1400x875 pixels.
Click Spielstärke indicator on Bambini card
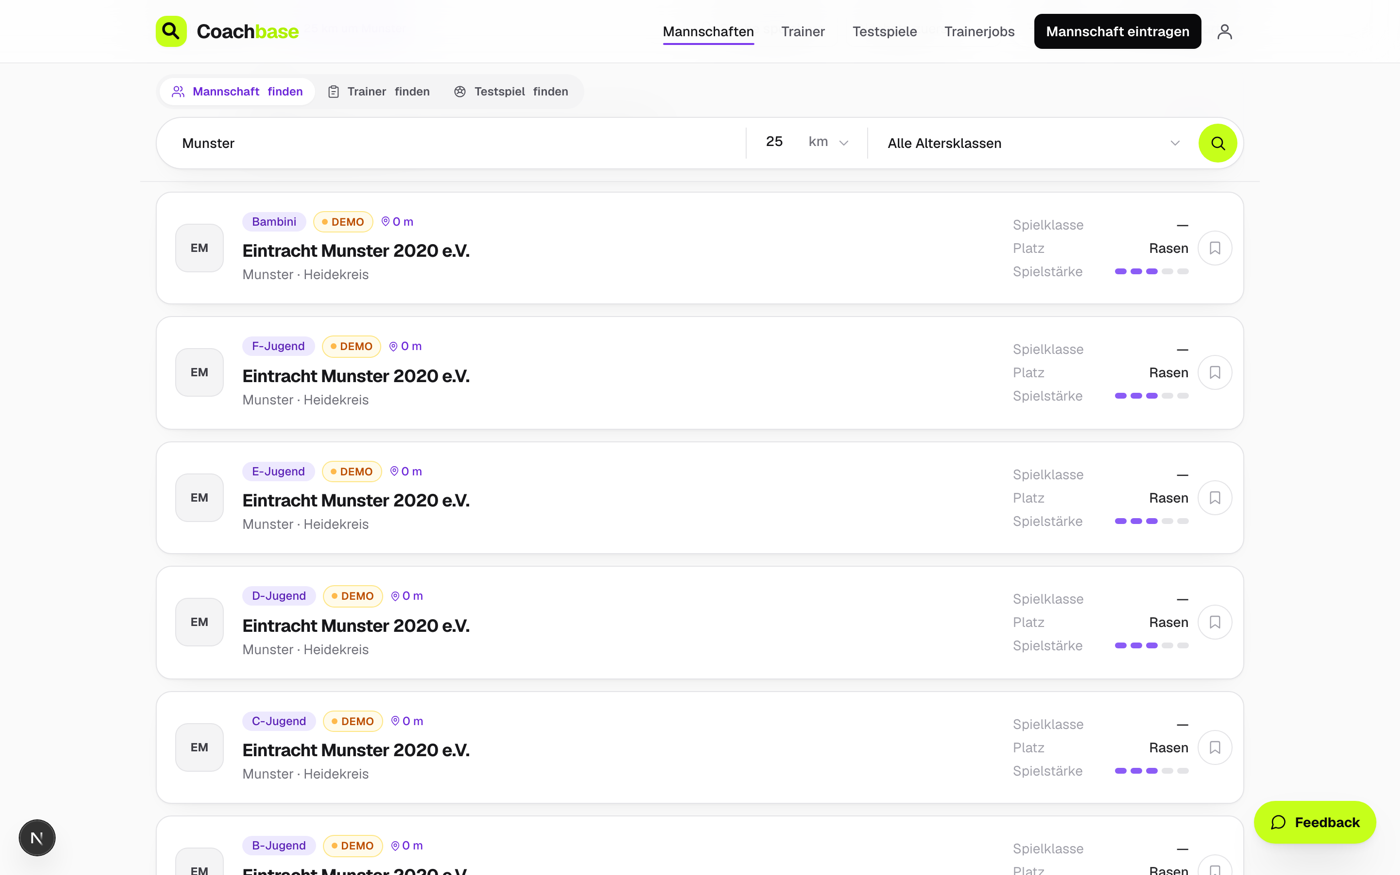(x=1152, y=272)
